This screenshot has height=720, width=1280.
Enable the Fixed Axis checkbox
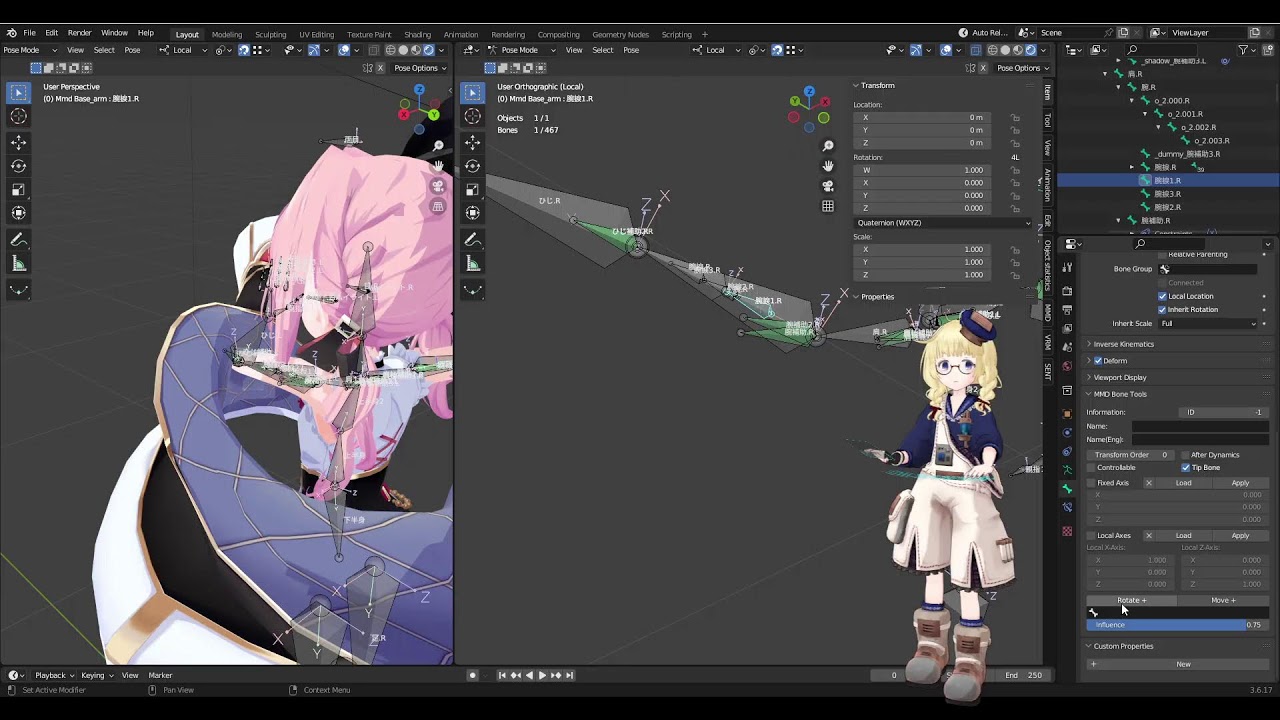pyautogui.click(x=1091, y=483)
